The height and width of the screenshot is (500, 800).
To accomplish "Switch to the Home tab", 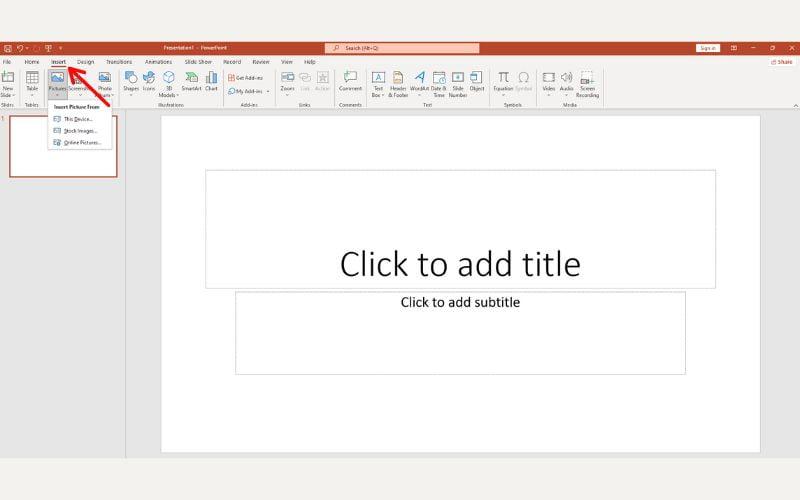I will 32,62.
